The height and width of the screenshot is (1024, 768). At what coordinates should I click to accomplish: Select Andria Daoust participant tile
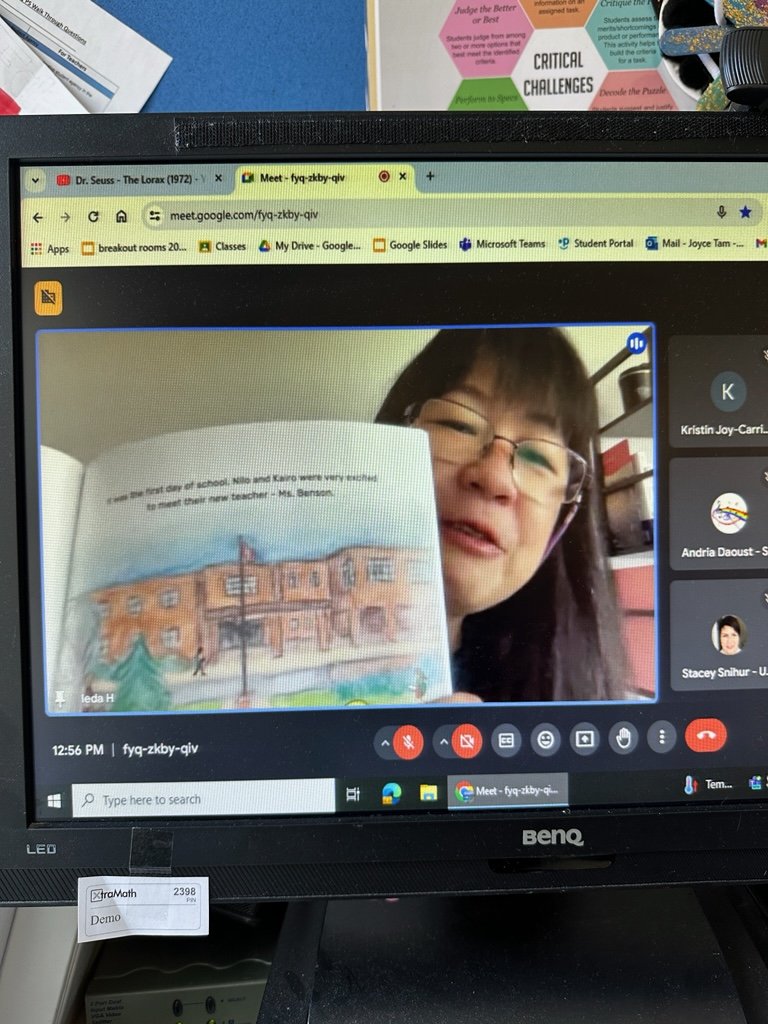(x=719, y=514)
